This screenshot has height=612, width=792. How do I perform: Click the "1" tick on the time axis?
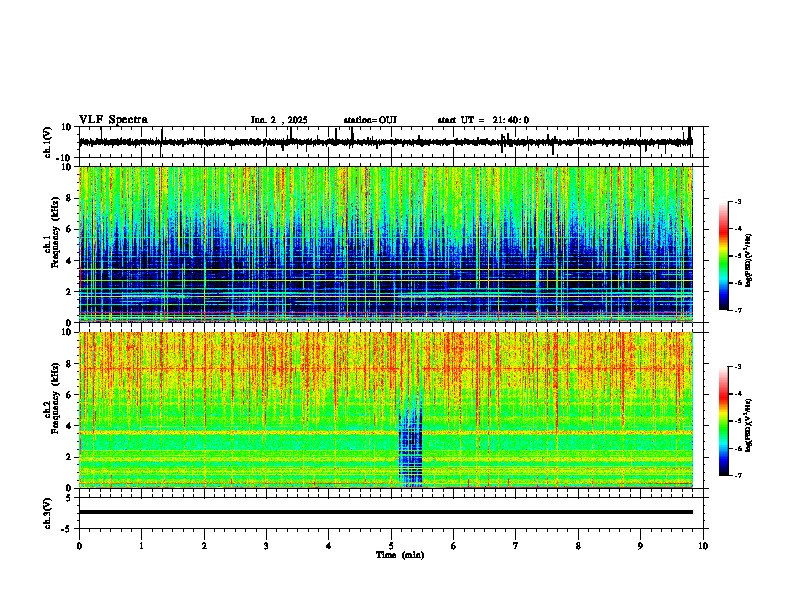coord(141,546)
